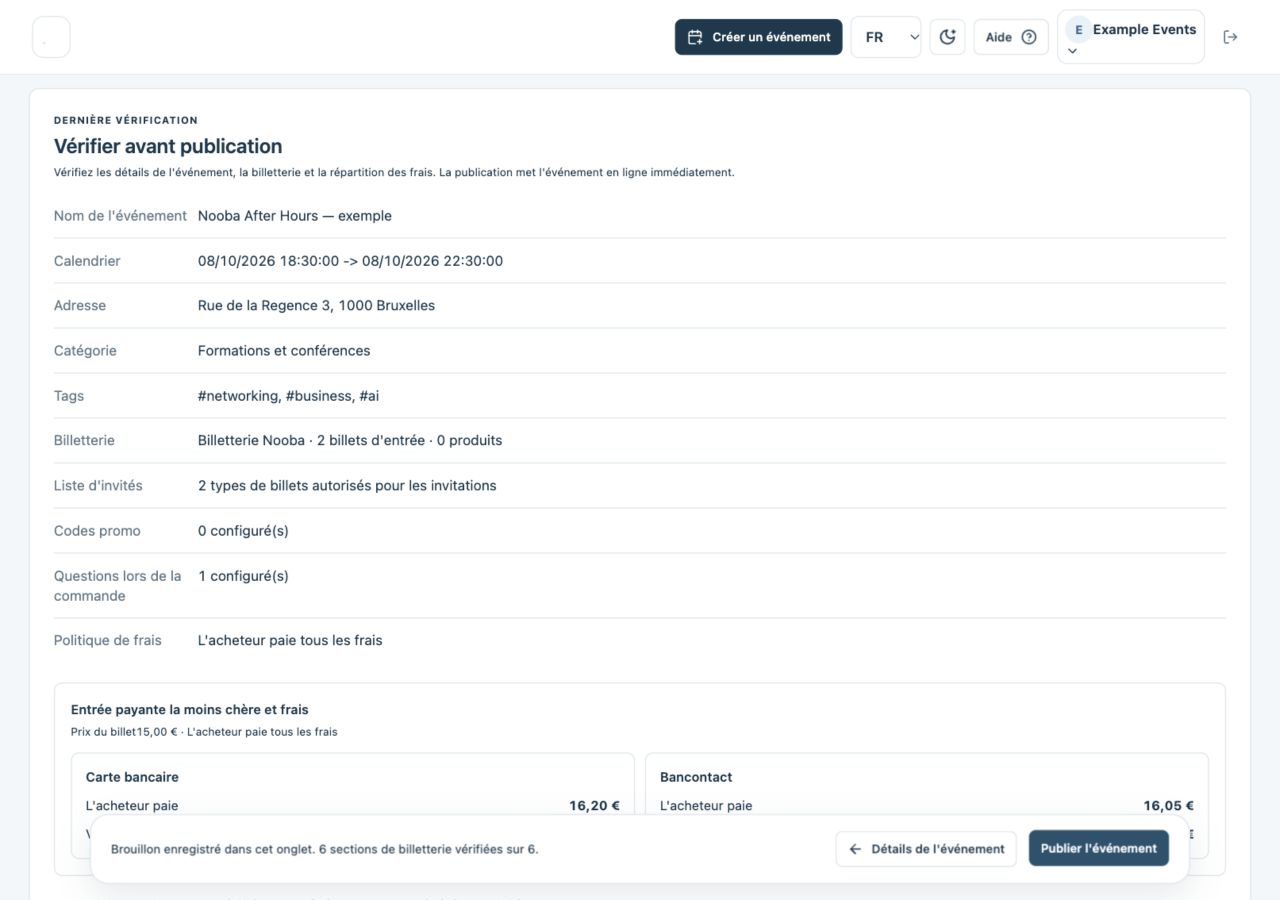Click the "Carte bancaire" card title
Screen dimensions: 1280x900
point(132,777)
